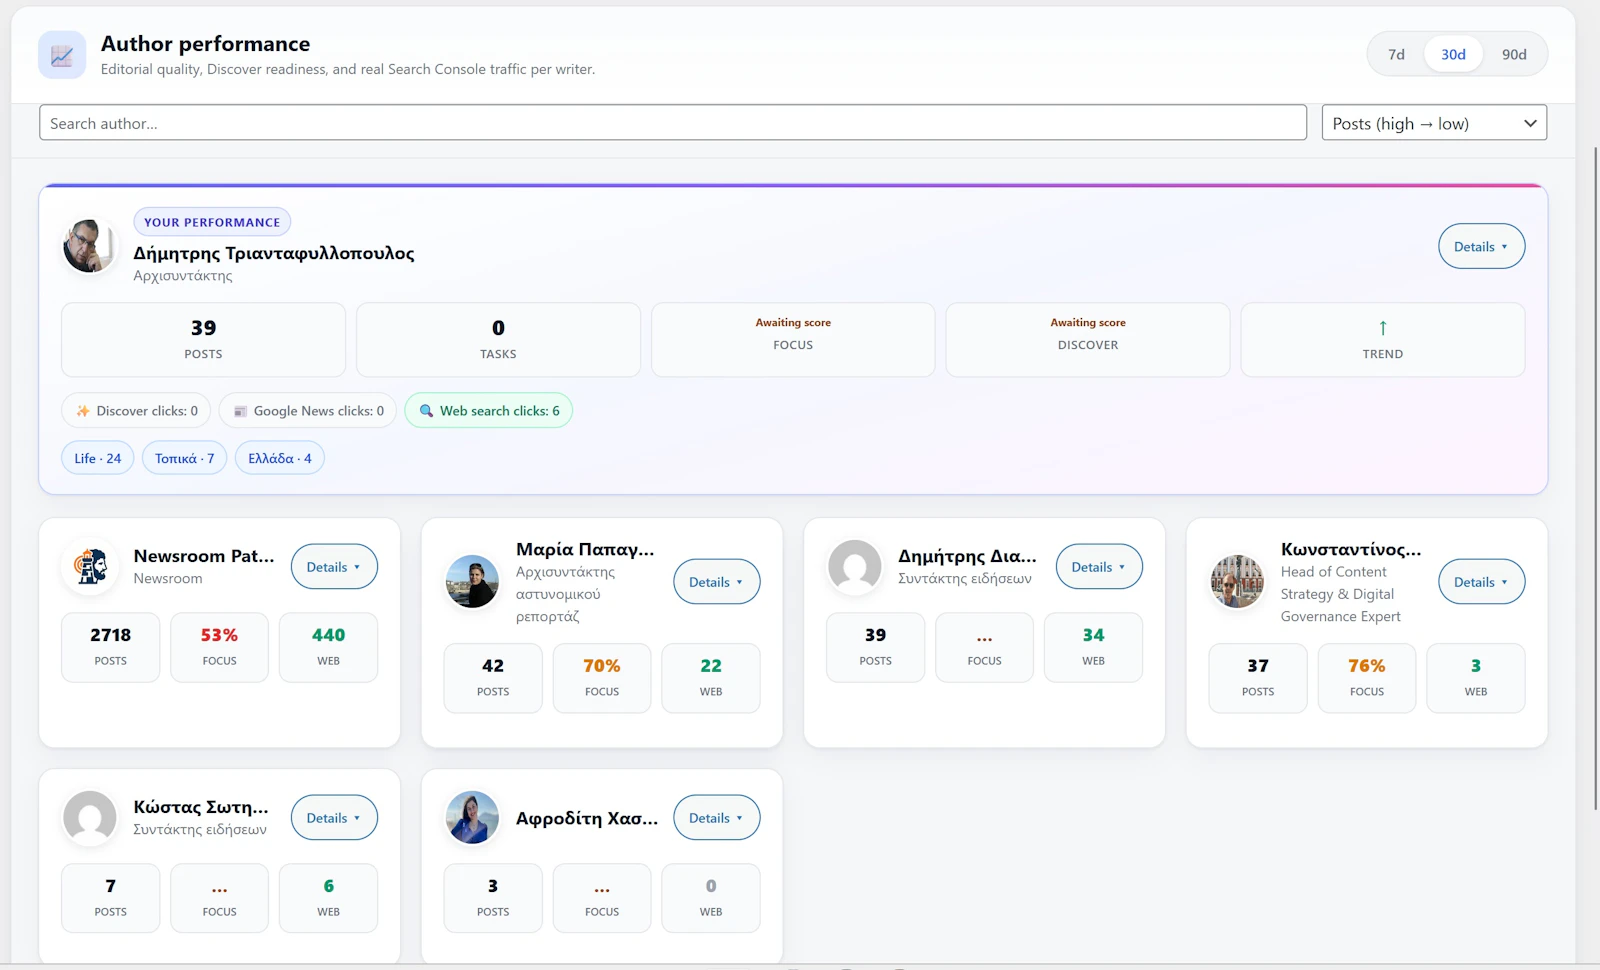Expand Details for Κώστας Σωτη...
This screenshot has height=970, width=1600.
pyautogui.click(x=334, y=818)
